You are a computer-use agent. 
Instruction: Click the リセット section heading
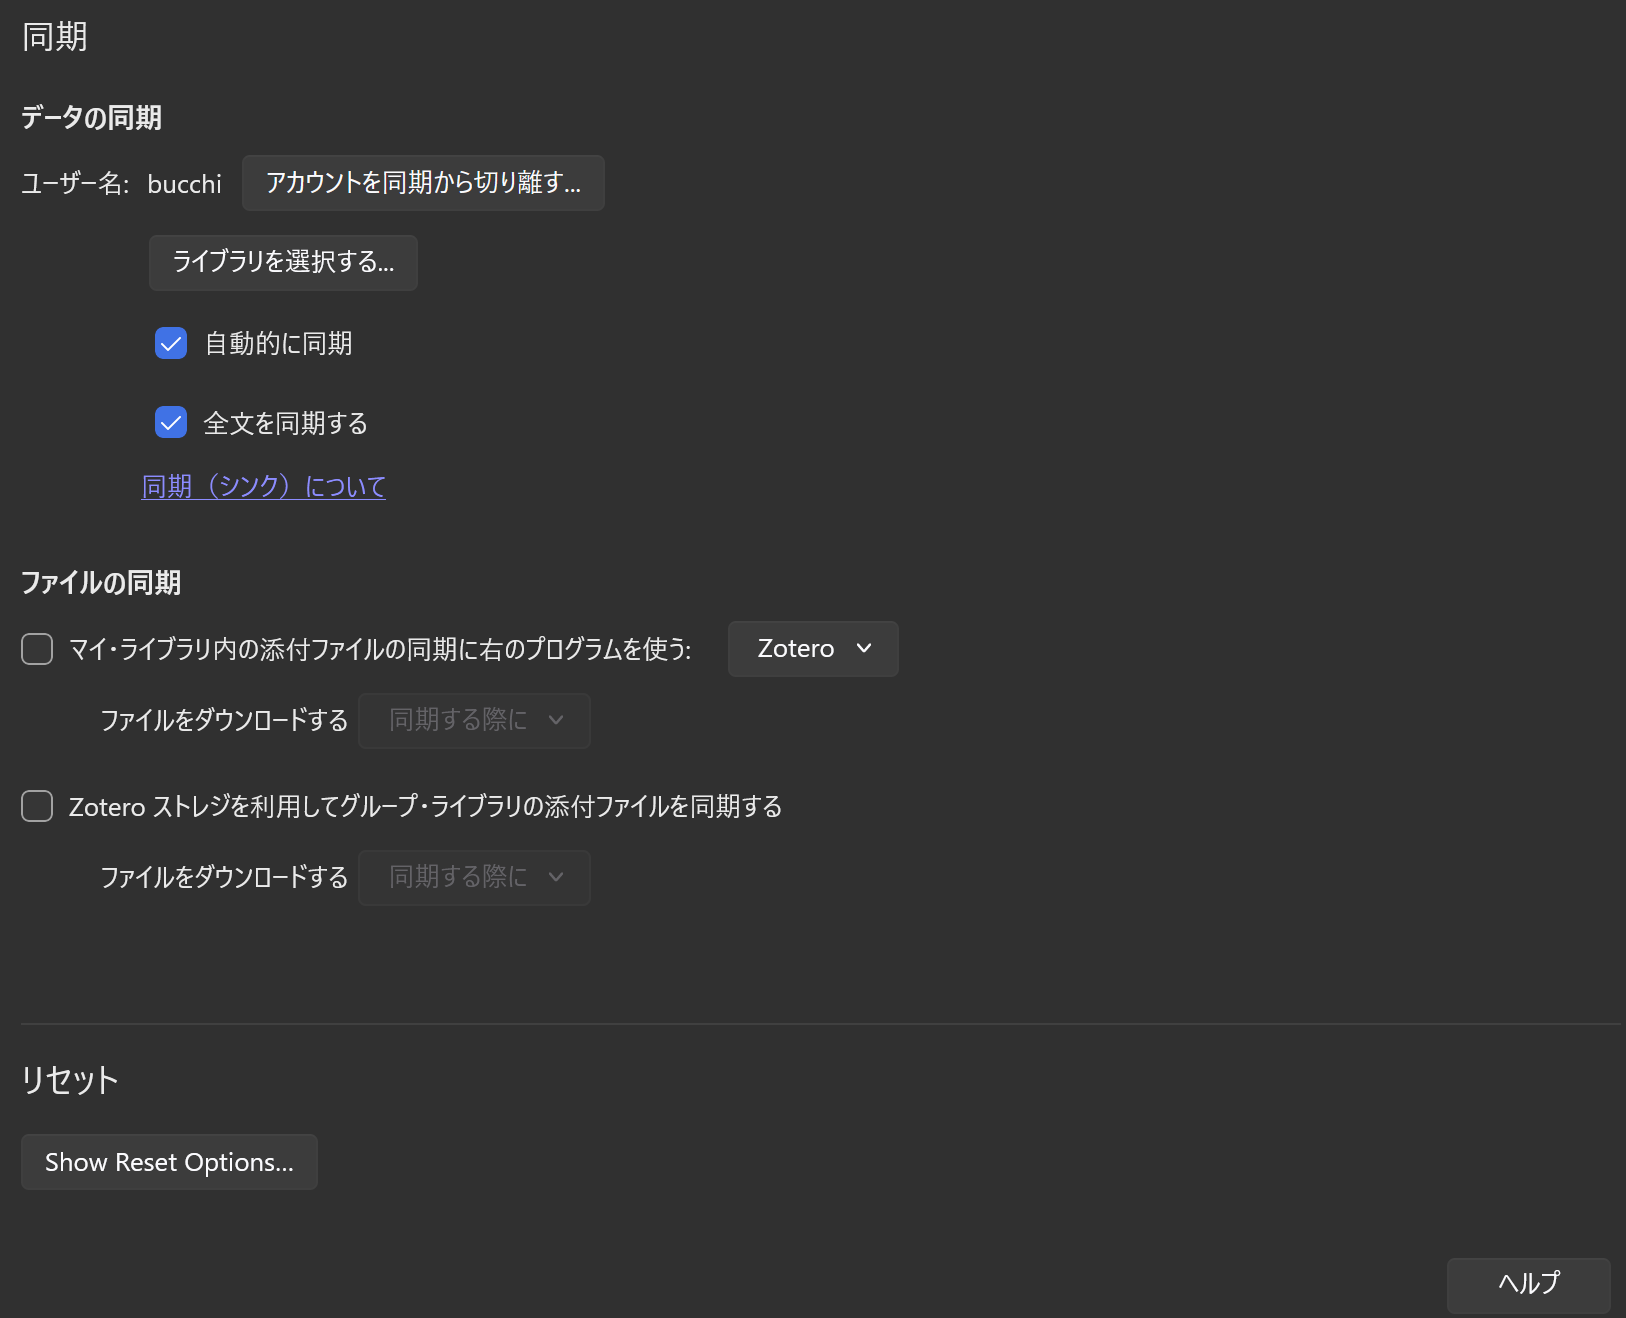(70, 1080)
